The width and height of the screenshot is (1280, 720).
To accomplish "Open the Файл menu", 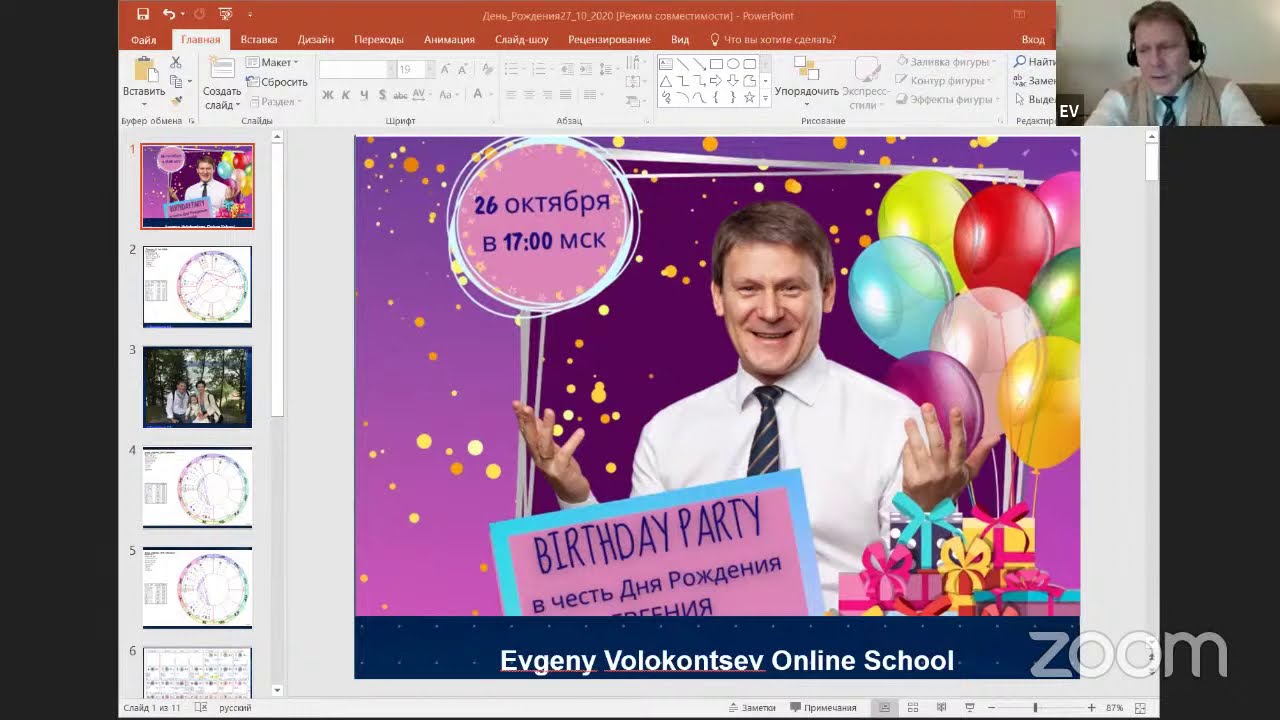I will pos(143,40).
